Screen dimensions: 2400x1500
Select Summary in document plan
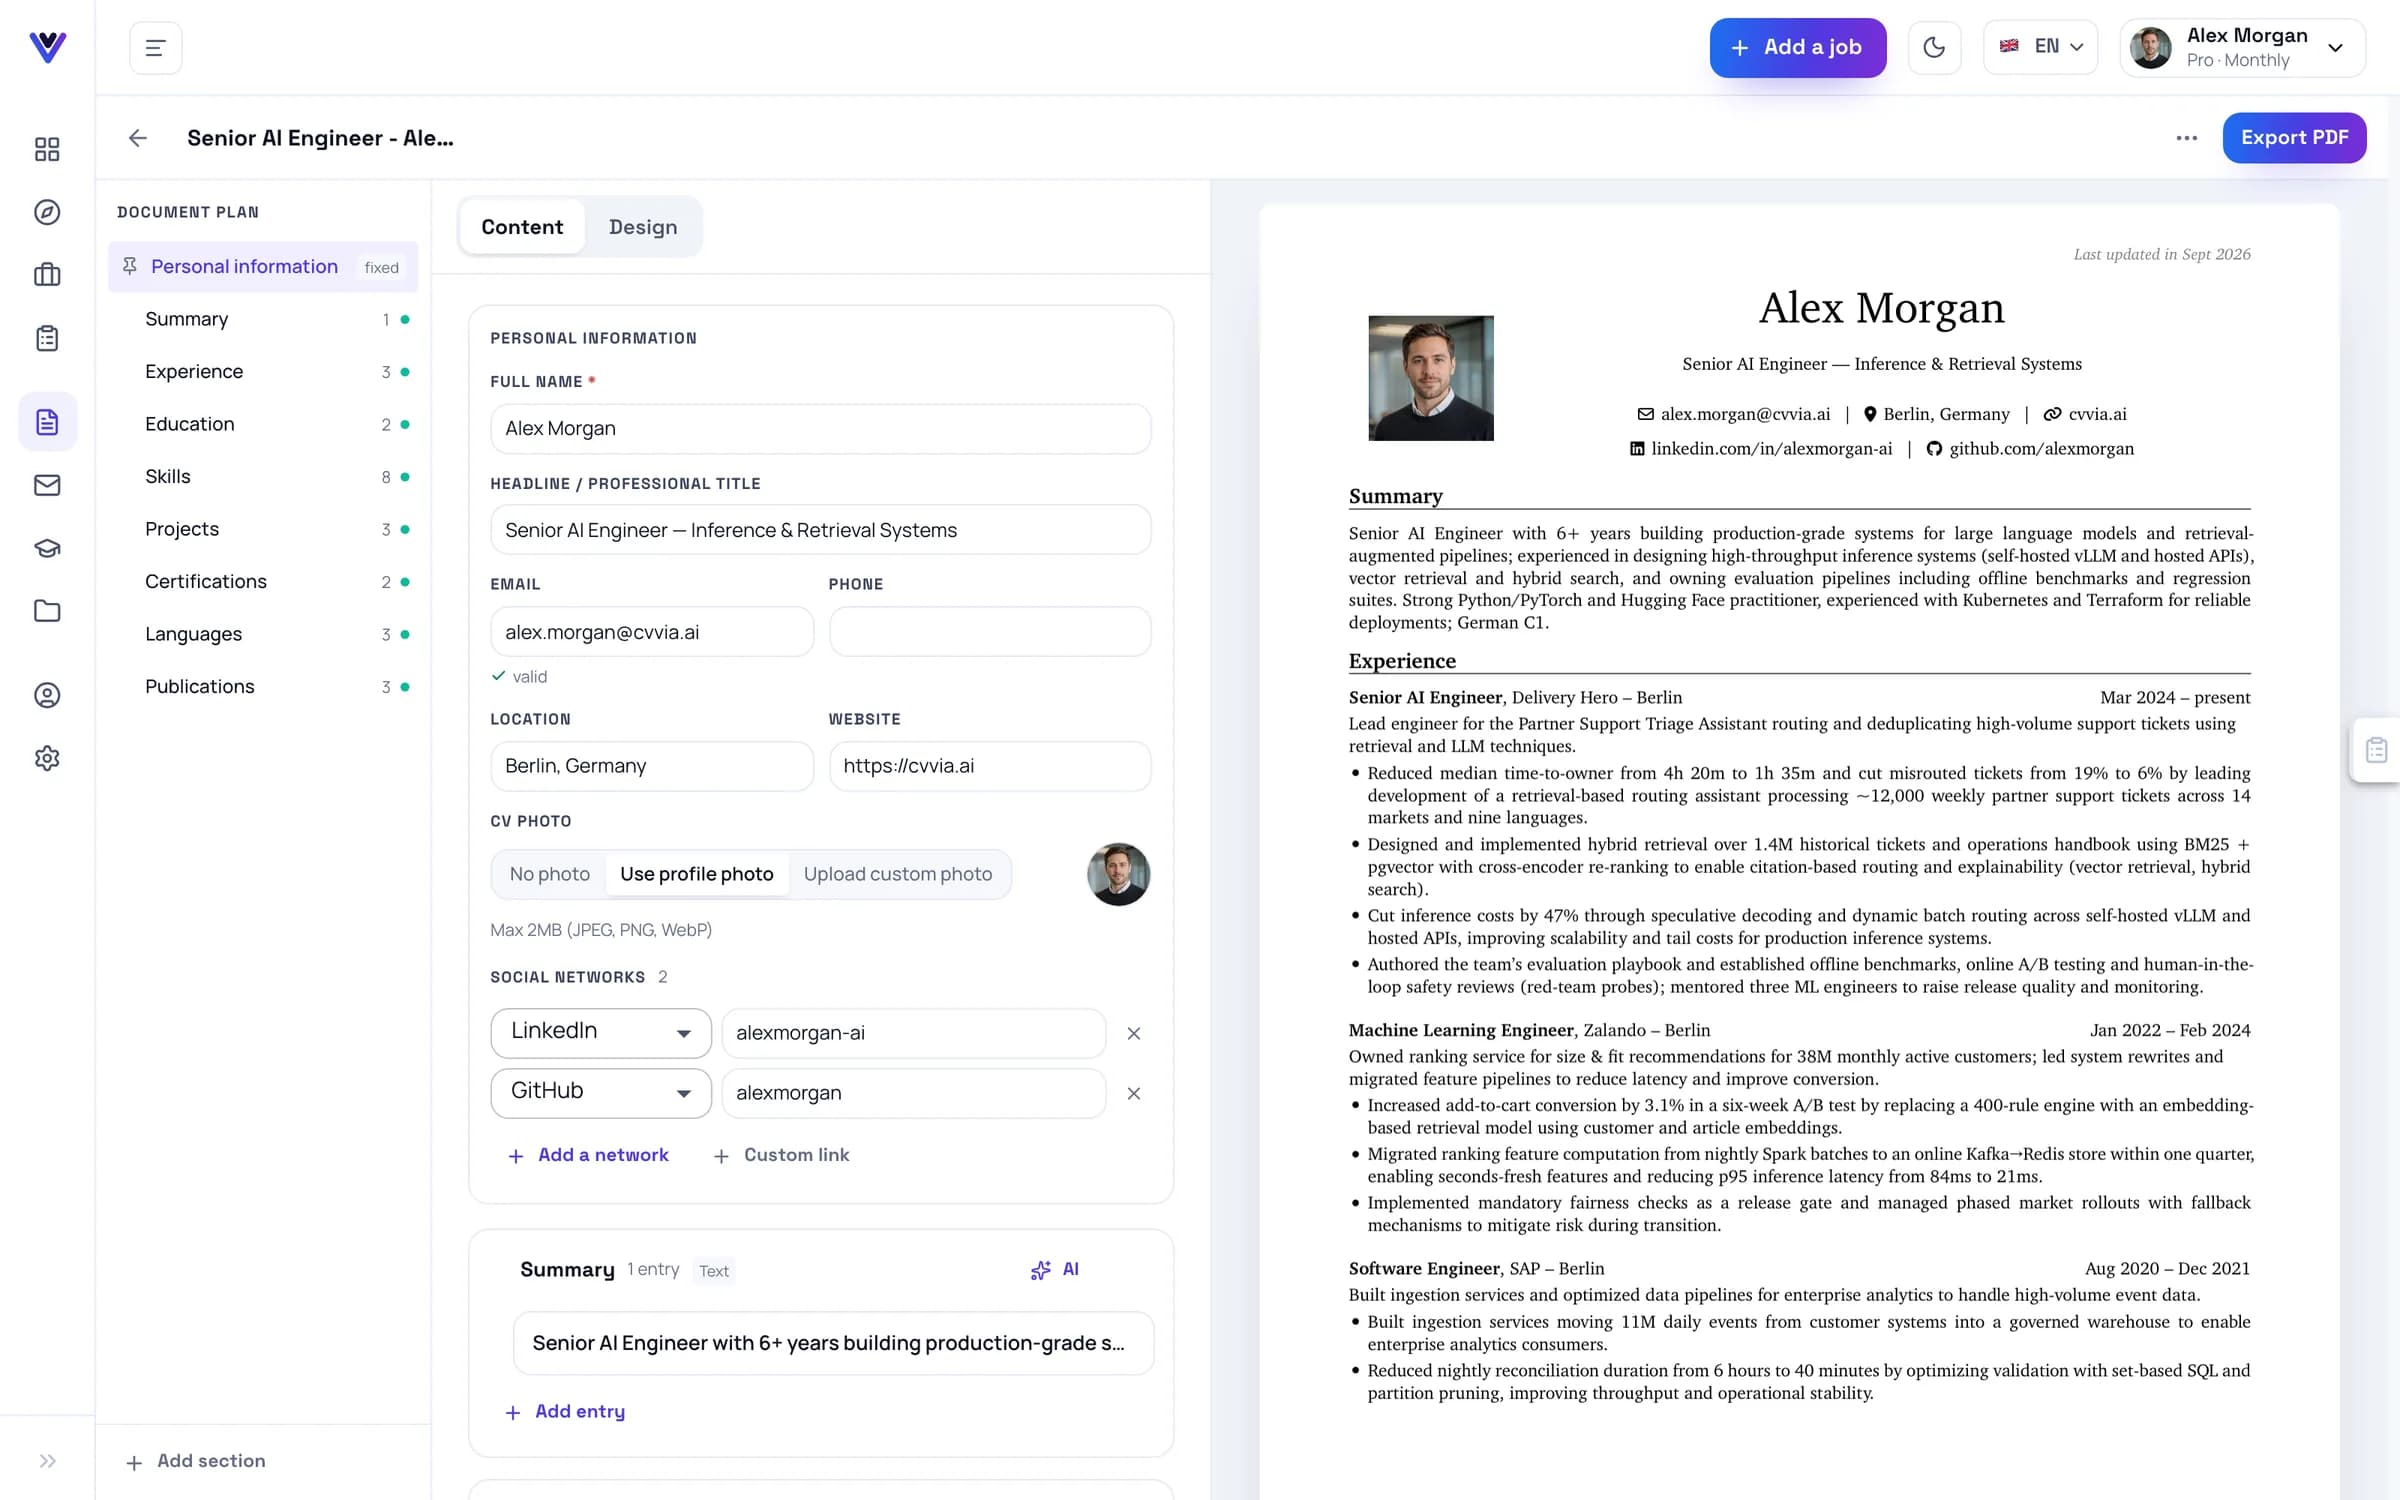263,319
